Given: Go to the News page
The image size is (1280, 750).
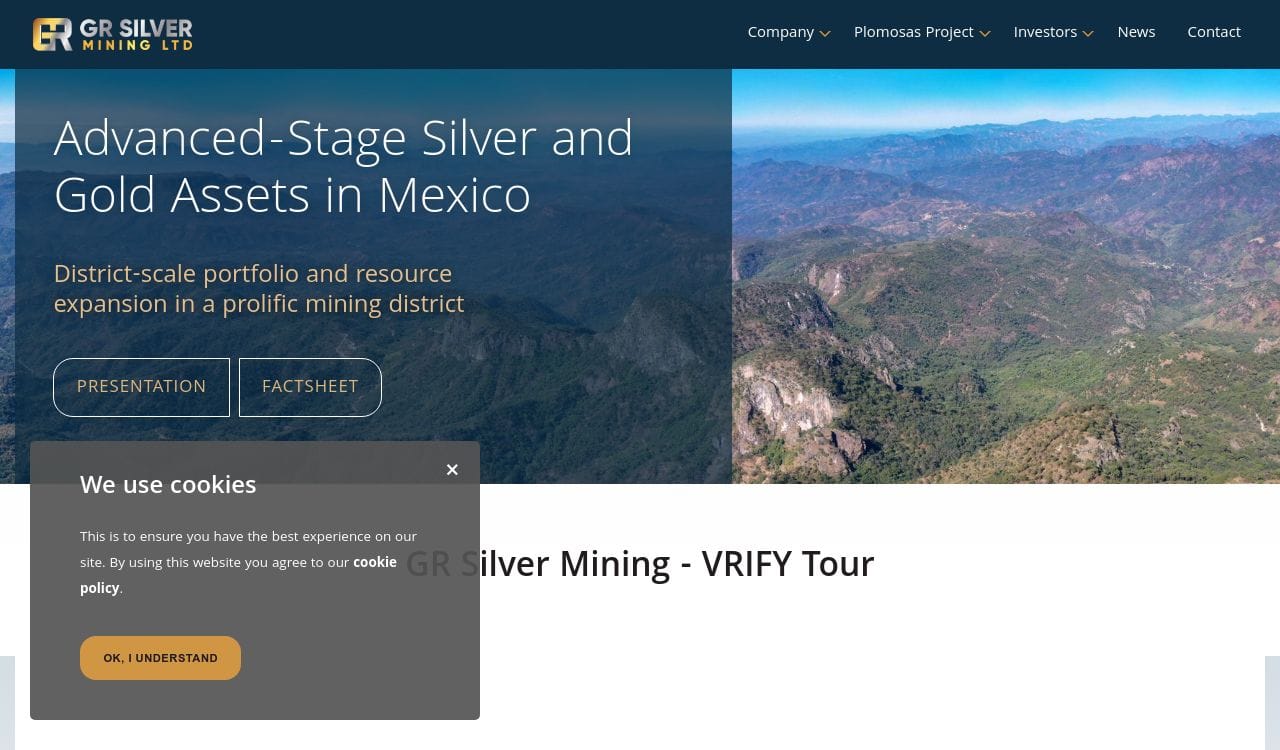Looking at the screenshot, I should [x=1136, y=32].
